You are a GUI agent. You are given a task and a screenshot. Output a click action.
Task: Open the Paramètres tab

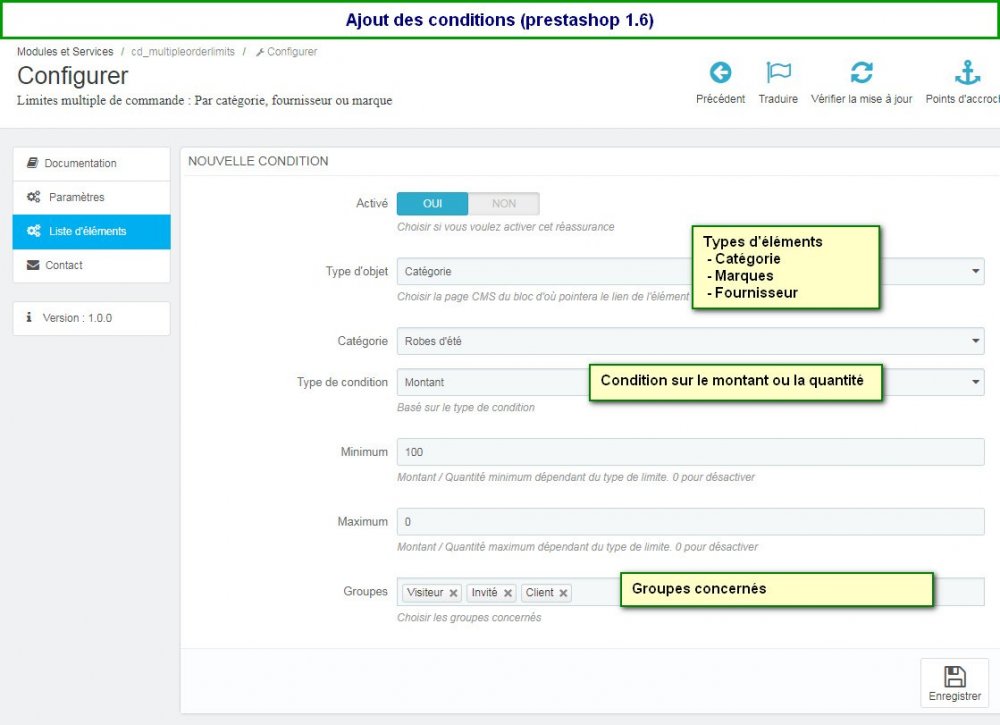pyautogui.click(x=91, y=198)
